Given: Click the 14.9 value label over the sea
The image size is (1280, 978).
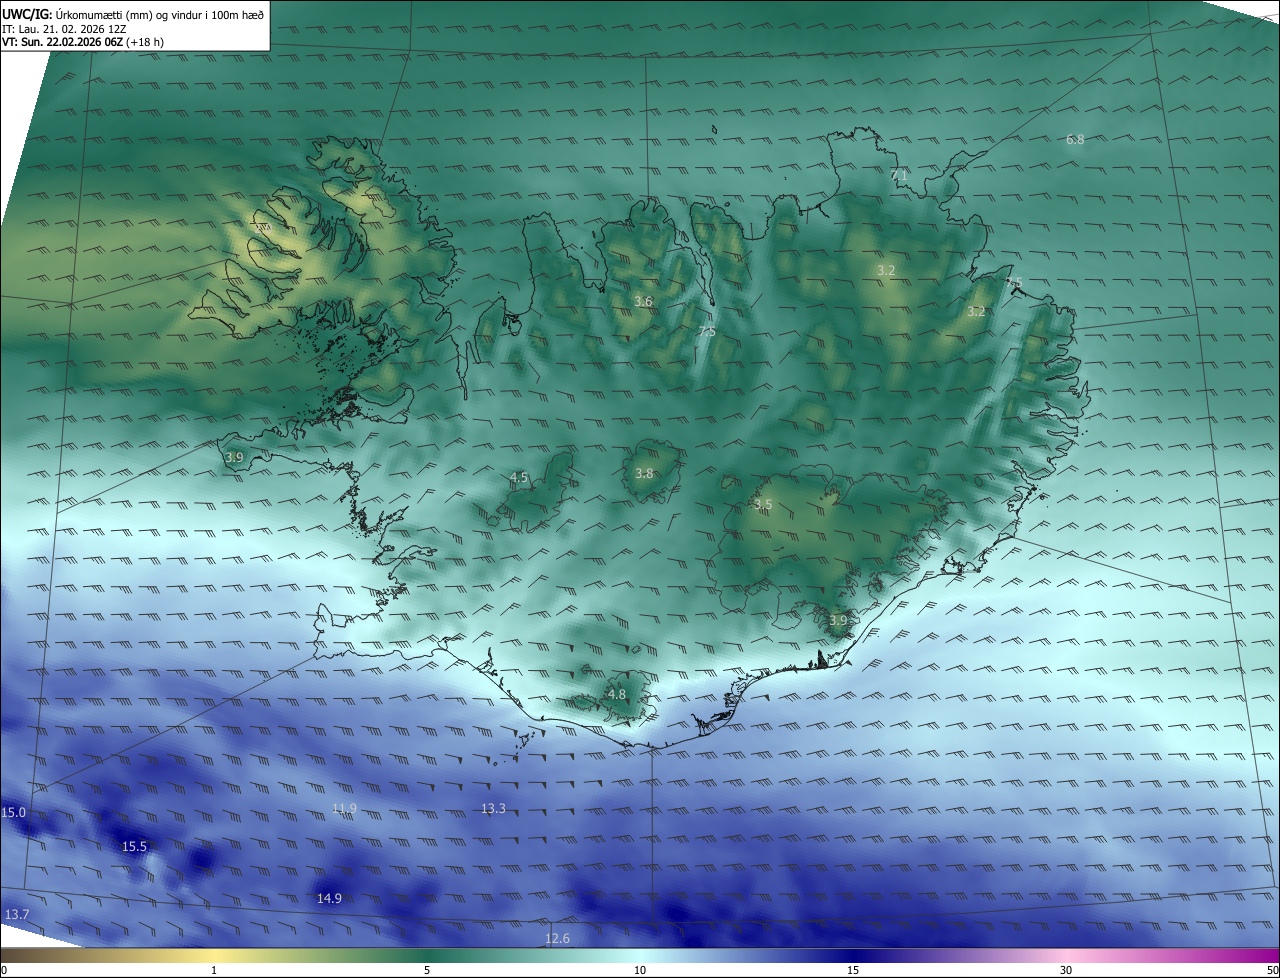Looking at the screenshot, I should [329, 899].
